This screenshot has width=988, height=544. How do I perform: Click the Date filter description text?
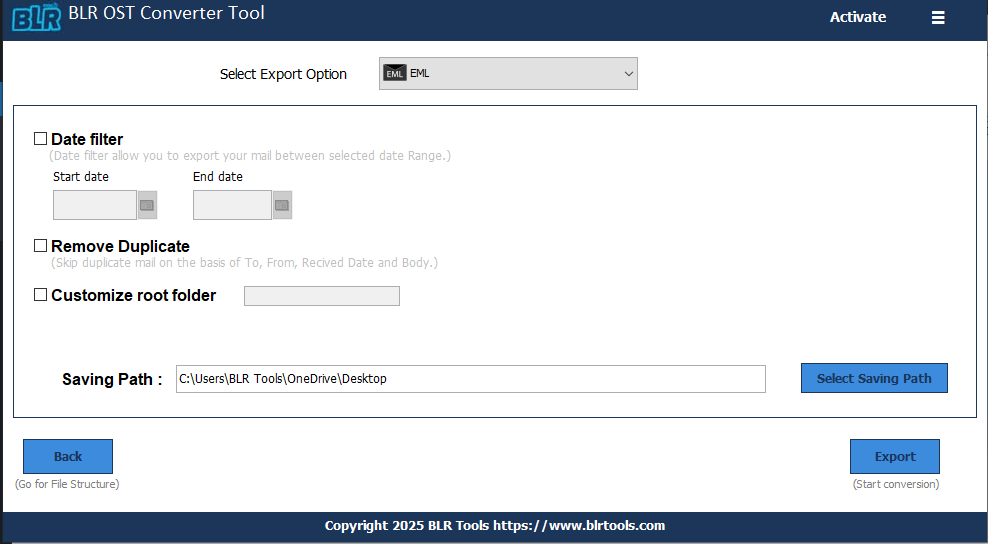coord(250,156)
